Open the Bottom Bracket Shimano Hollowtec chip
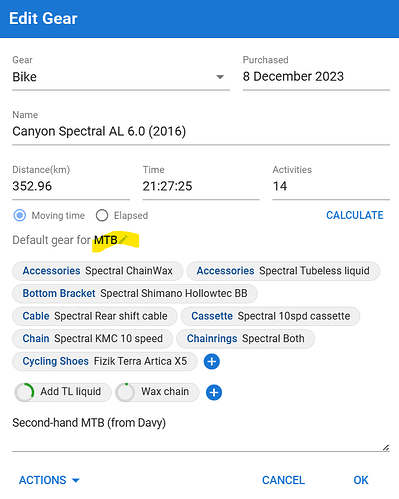Image resolution: width=399 pixels, height=499 pixels. (135, 293)
